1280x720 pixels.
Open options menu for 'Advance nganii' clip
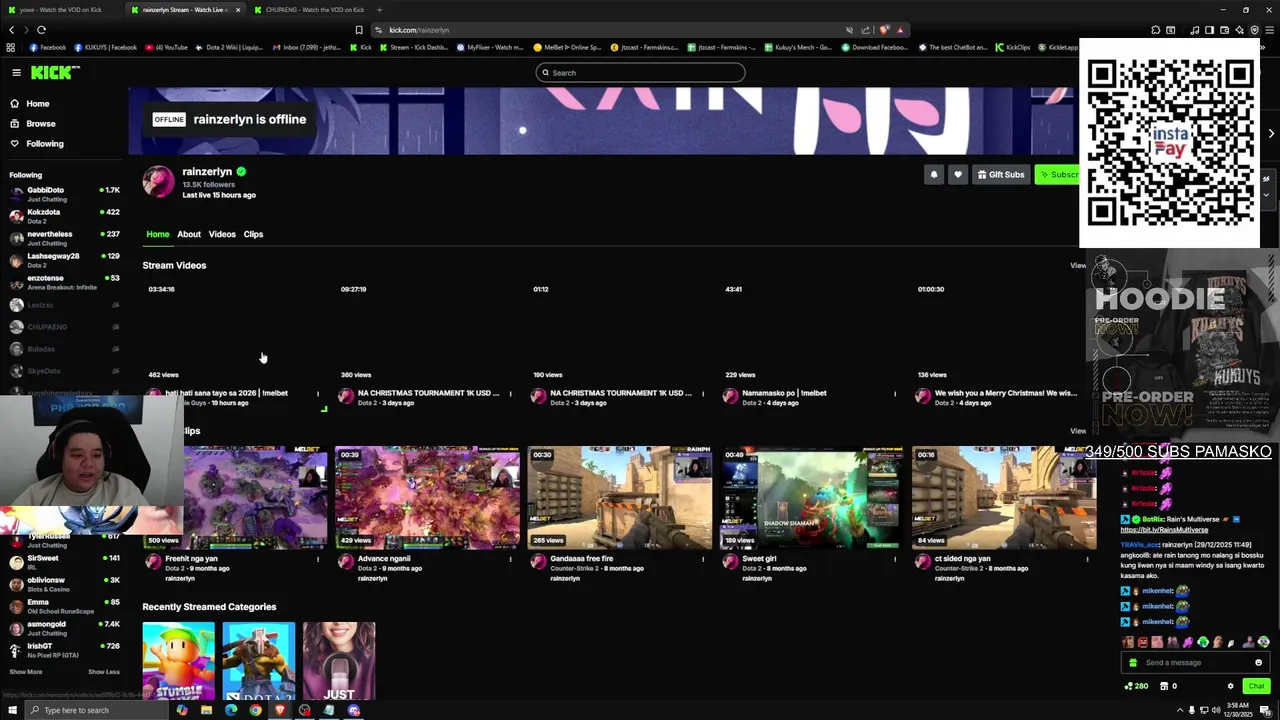pos(510,560)
